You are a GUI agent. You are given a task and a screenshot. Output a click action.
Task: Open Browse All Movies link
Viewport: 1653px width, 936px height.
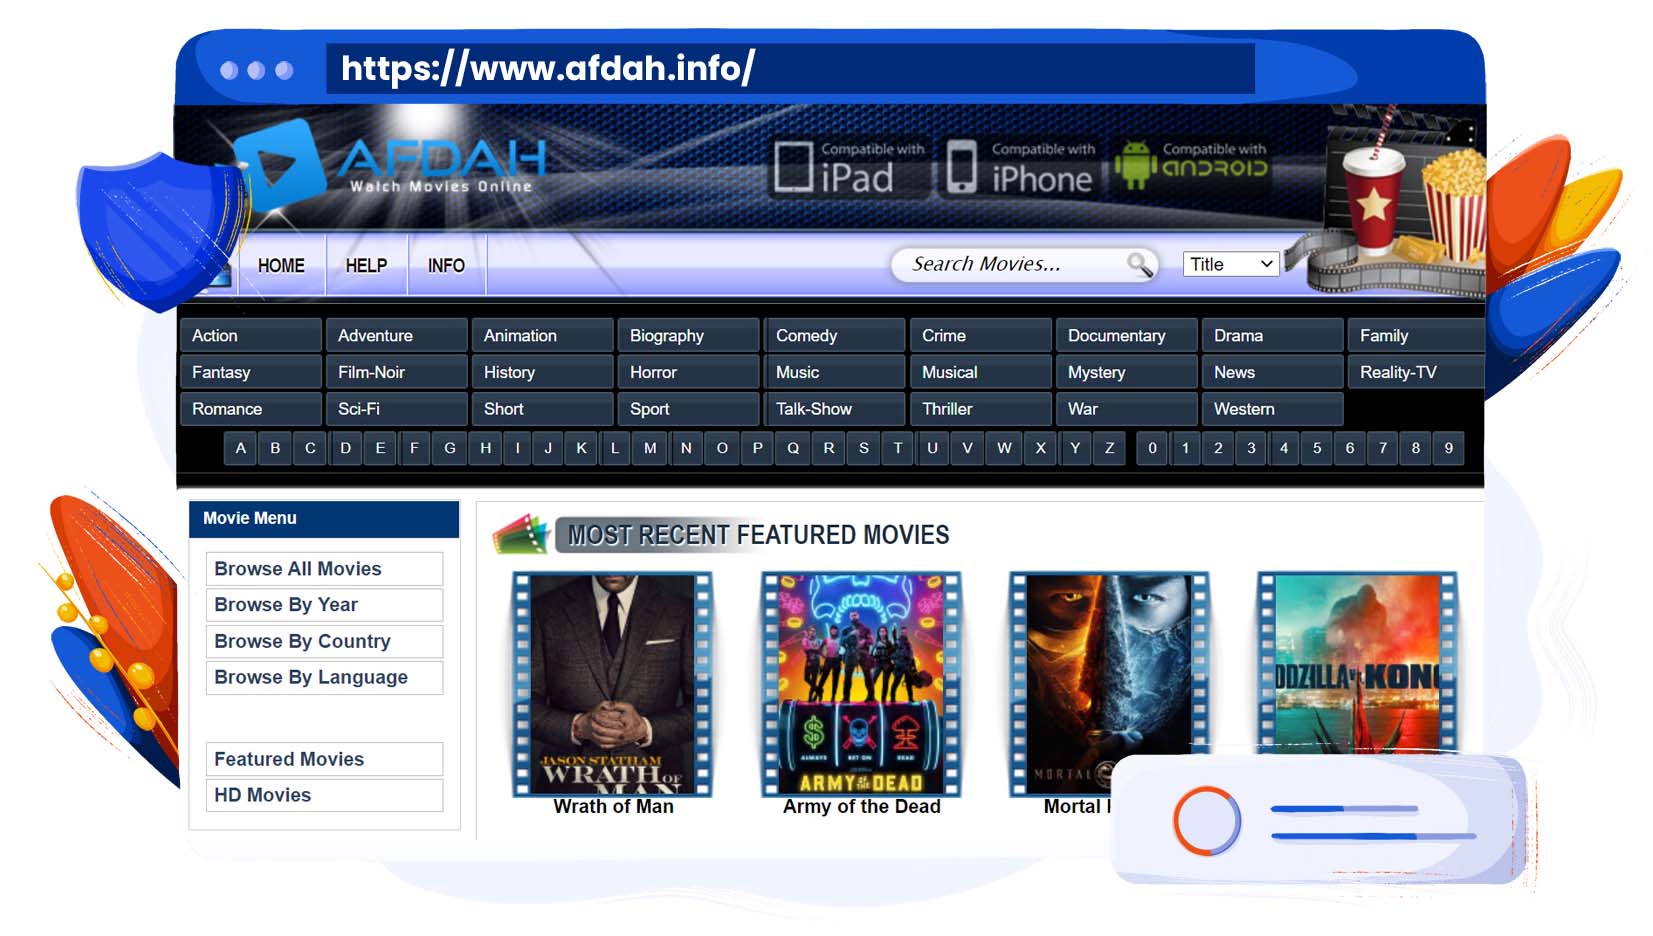325,569
